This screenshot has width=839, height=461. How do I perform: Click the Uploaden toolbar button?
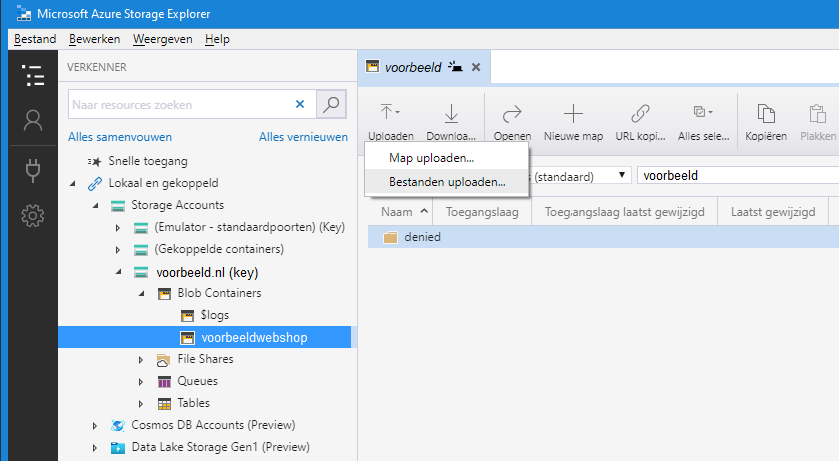[x=391, y=122]
